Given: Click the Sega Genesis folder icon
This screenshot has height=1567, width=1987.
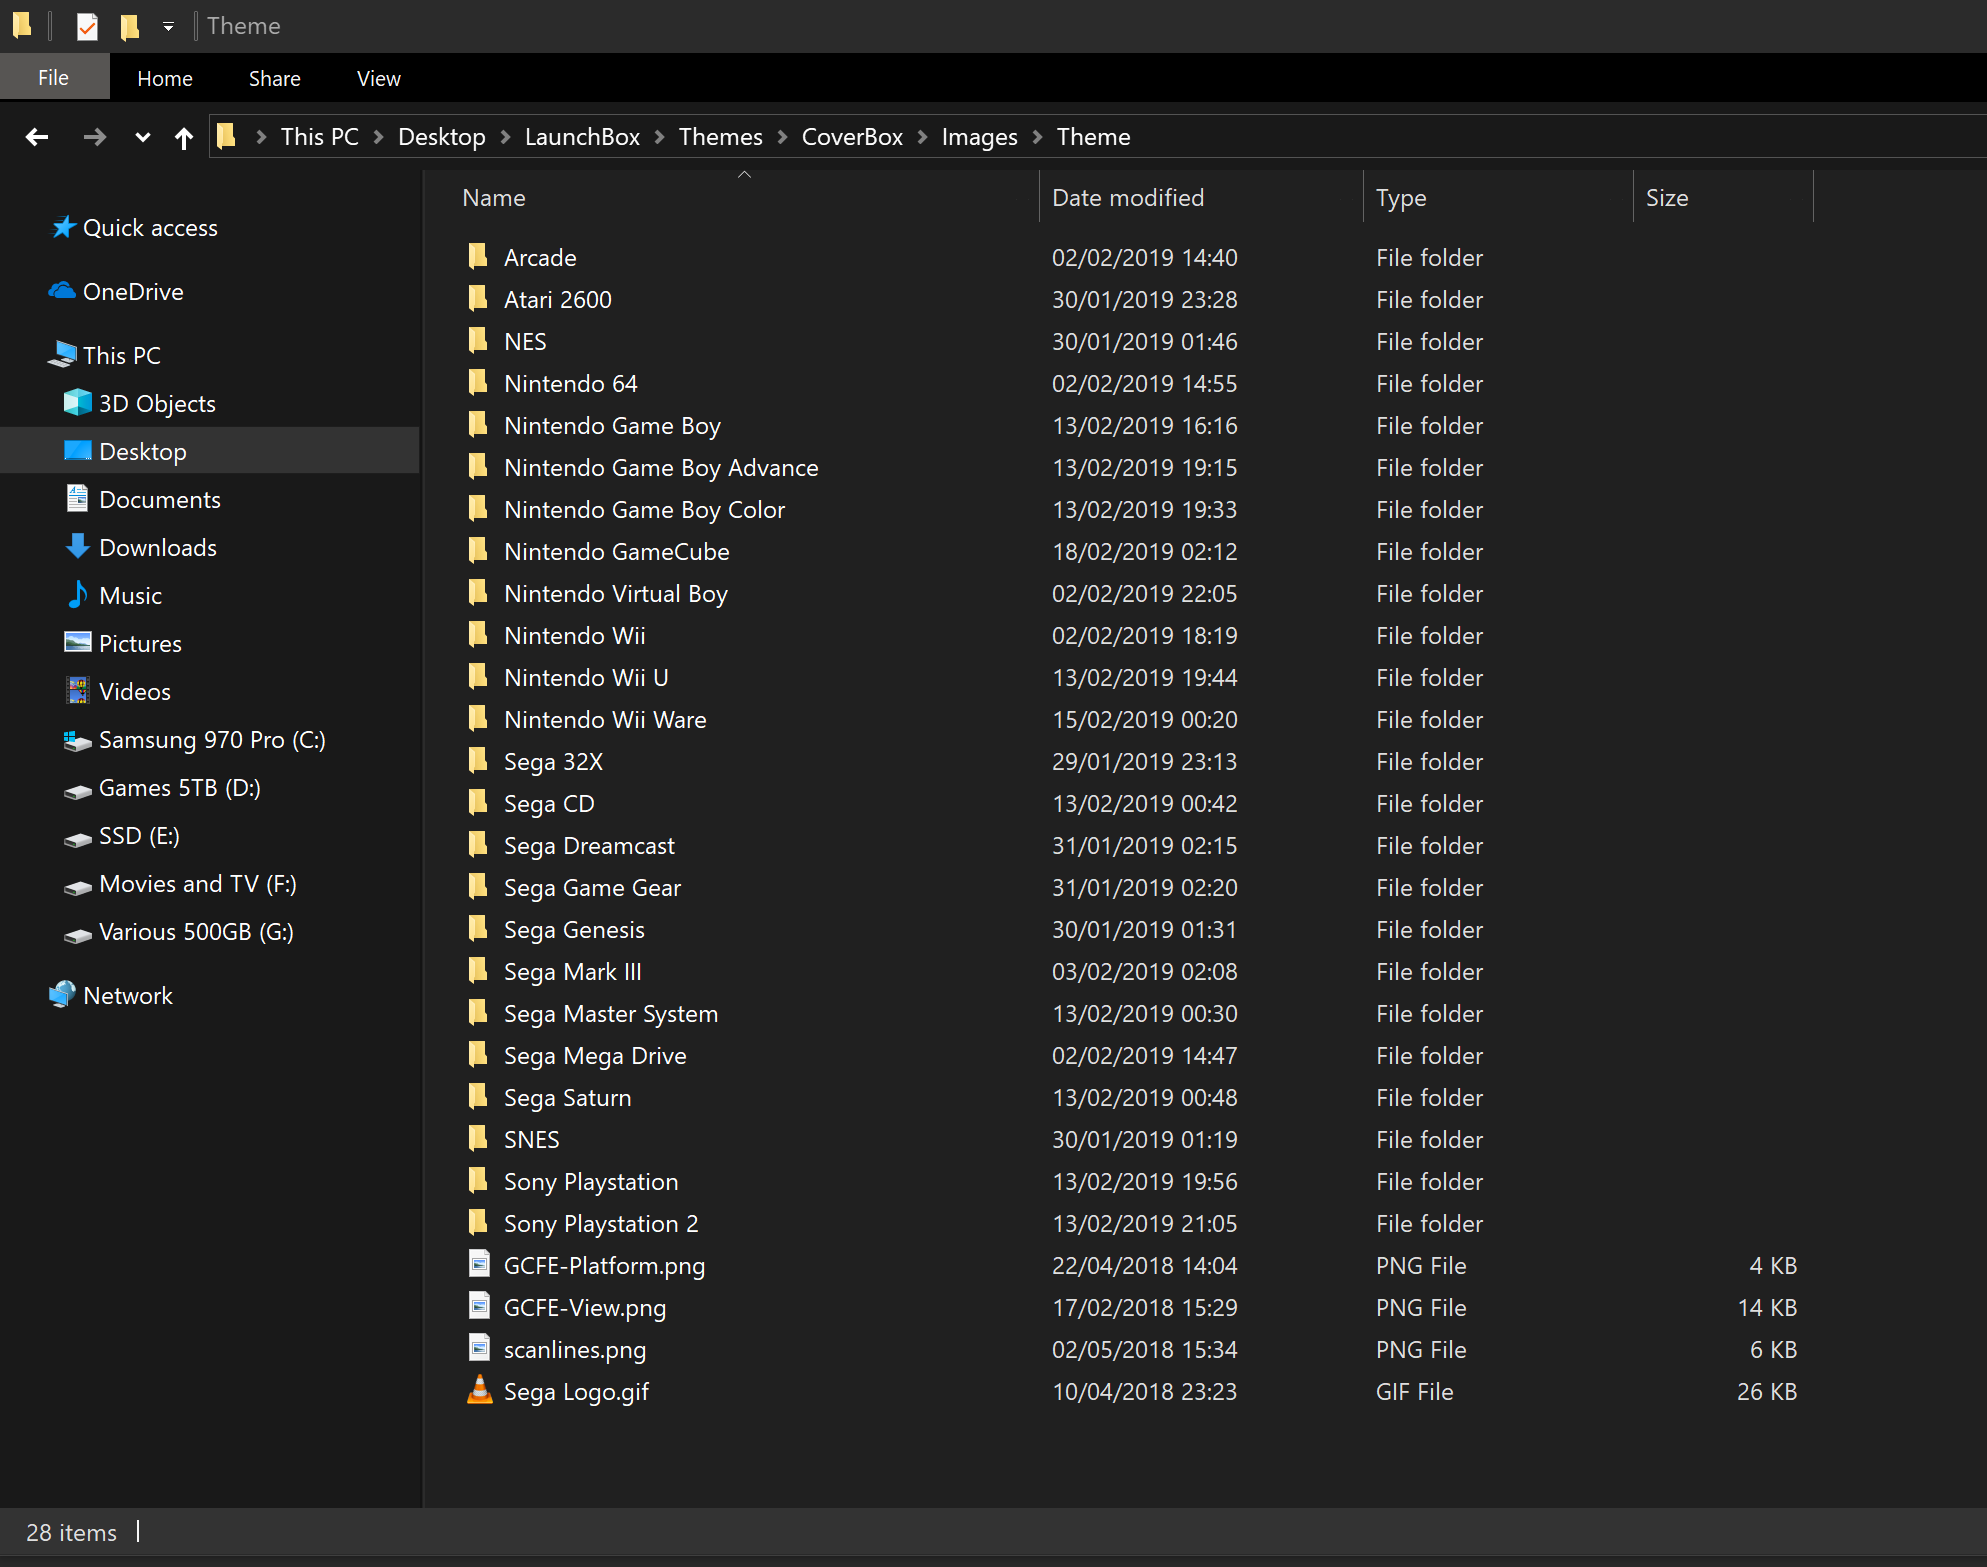Looking at the screenshot, I should tap(478, 929).
